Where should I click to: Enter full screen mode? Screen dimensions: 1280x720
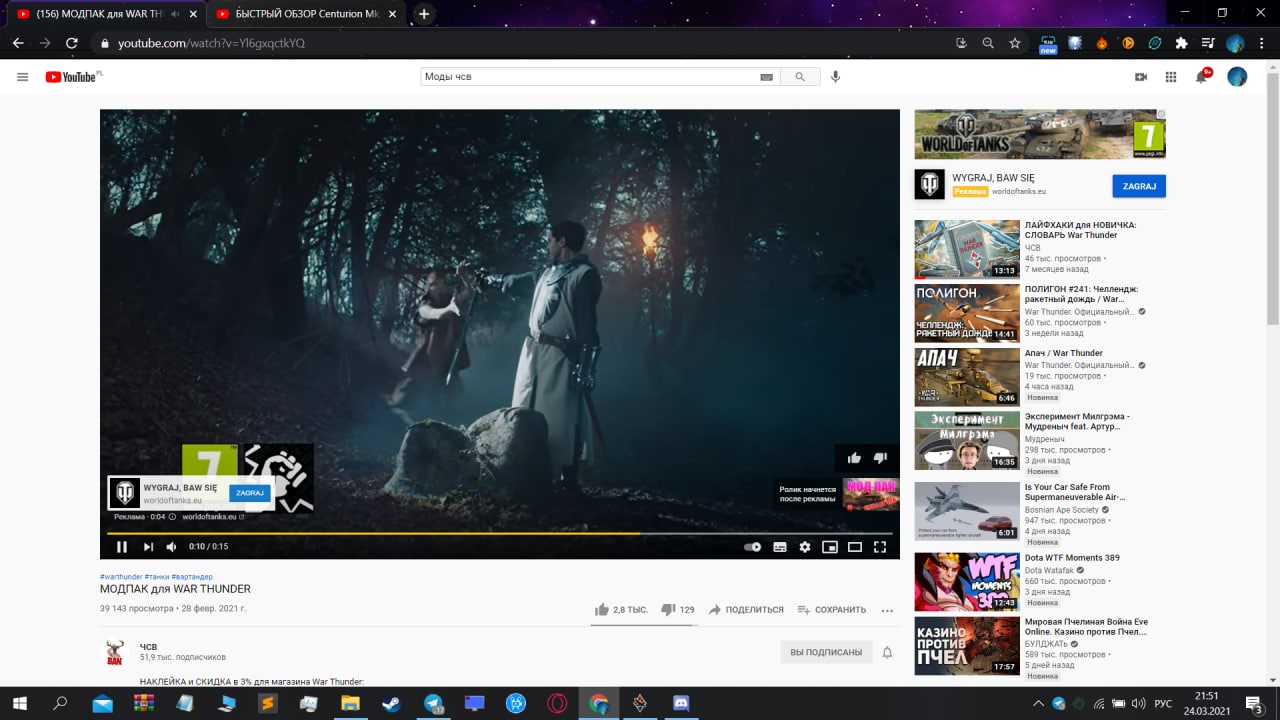tap(880, 547)
